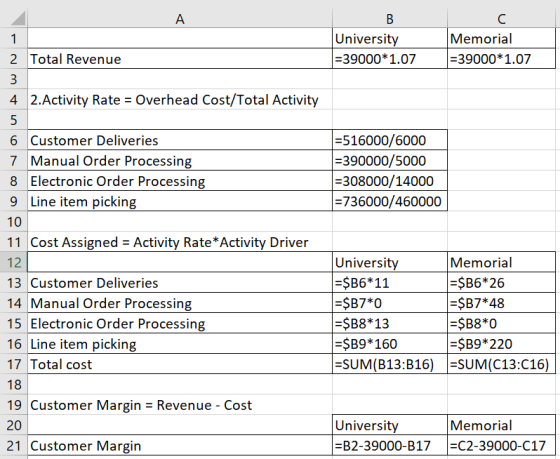
Task: Click cell A2 'Total Revenue'
Action: [180, 59]
